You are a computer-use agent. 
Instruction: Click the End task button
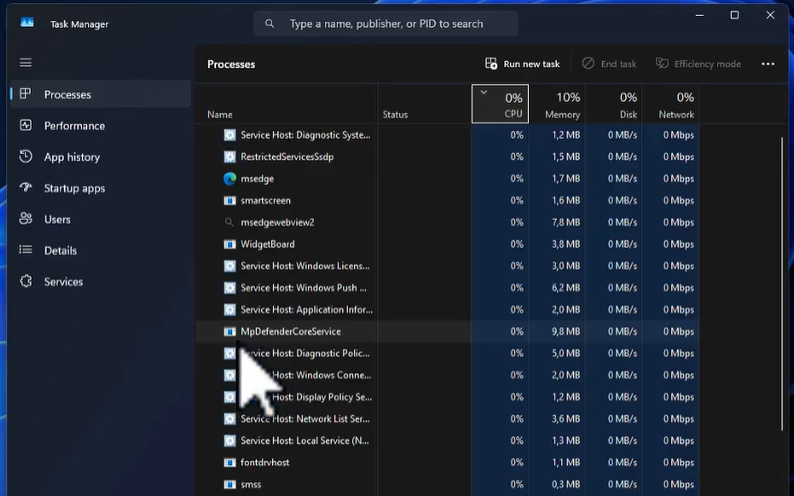point(609,64)
